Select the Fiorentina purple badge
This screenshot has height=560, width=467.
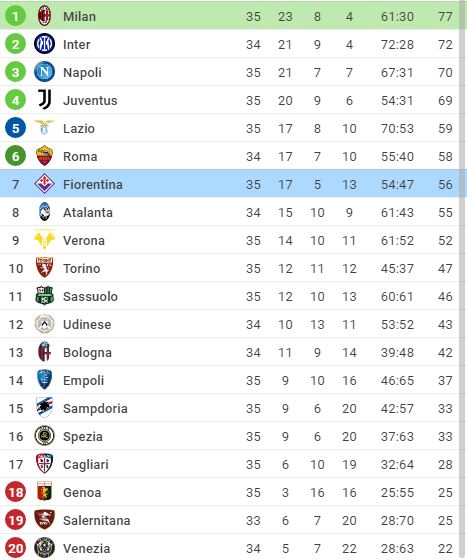point(44,184)
